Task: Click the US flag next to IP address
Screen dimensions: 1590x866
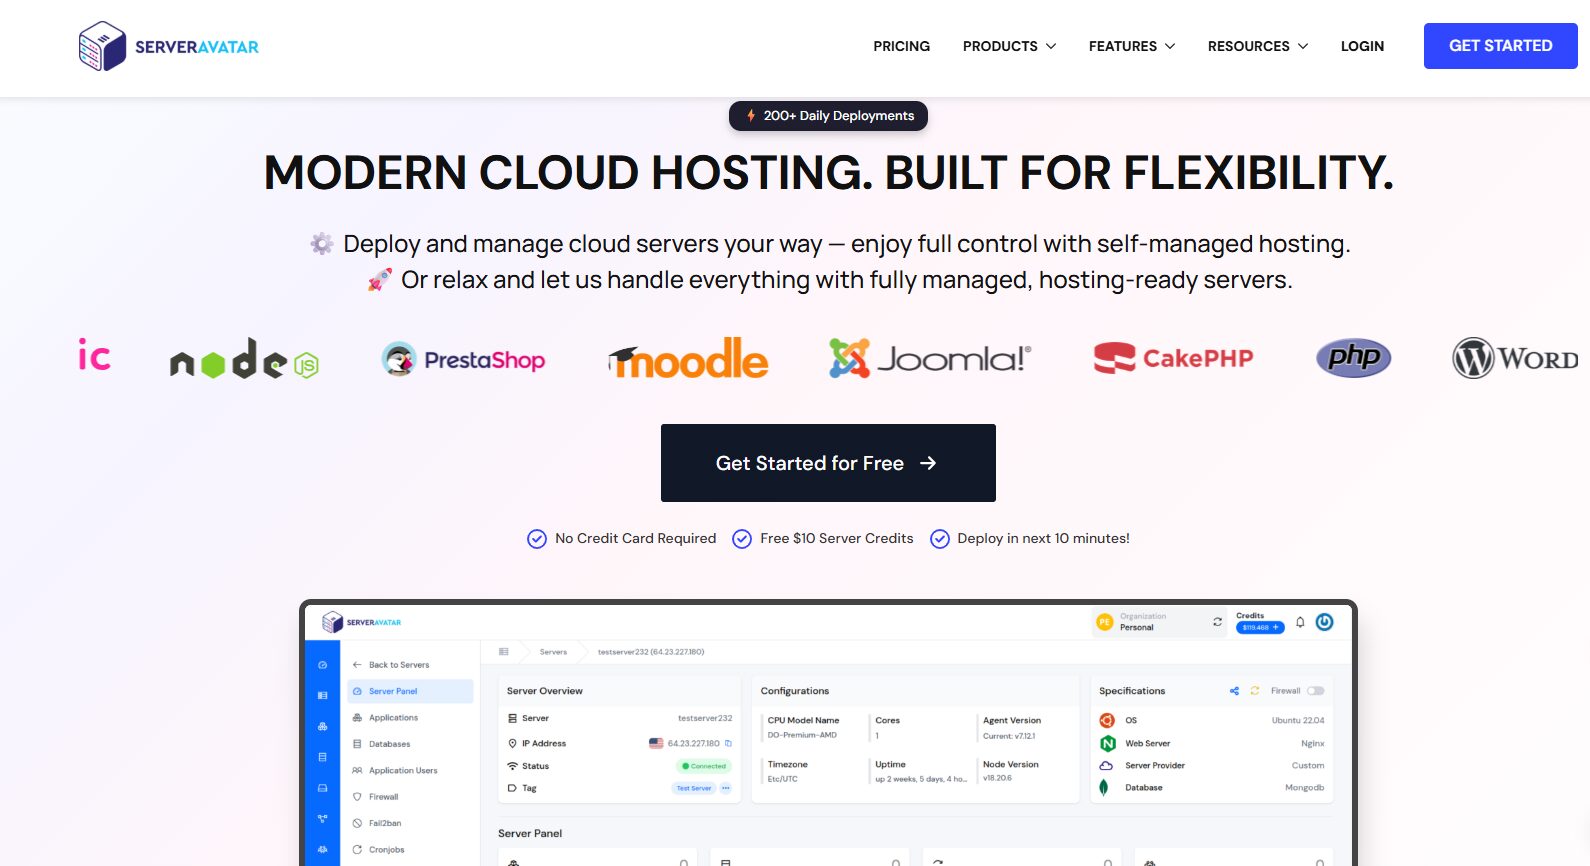Action: tap(656, 743)
